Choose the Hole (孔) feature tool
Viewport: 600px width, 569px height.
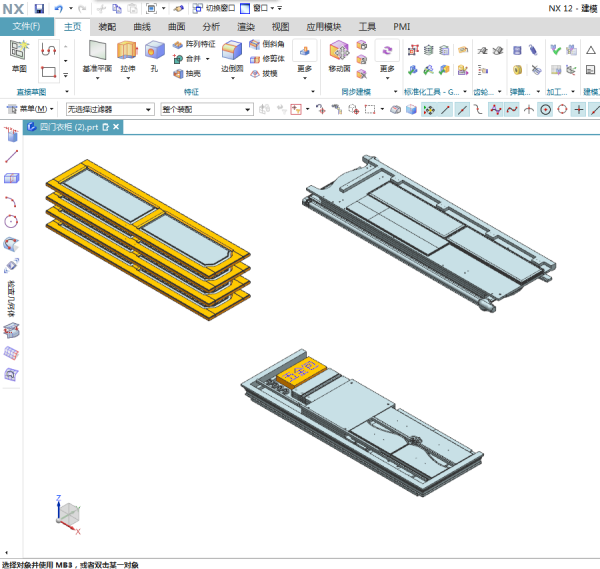tap(154, 54)
